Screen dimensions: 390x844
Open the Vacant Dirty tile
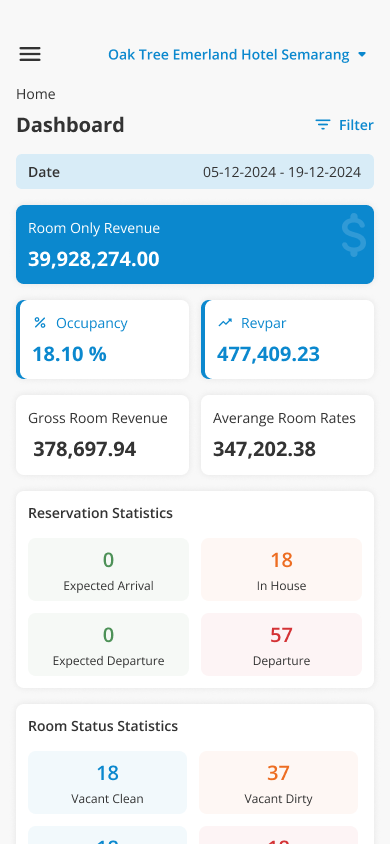point(279,783)
